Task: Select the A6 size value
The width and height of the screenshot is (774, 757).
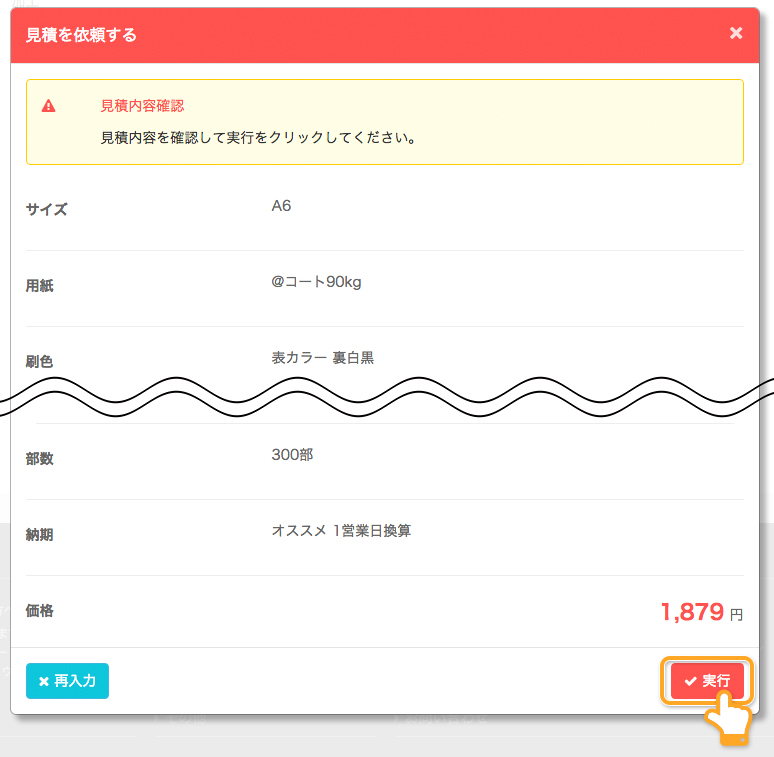Action: point(281,206)
